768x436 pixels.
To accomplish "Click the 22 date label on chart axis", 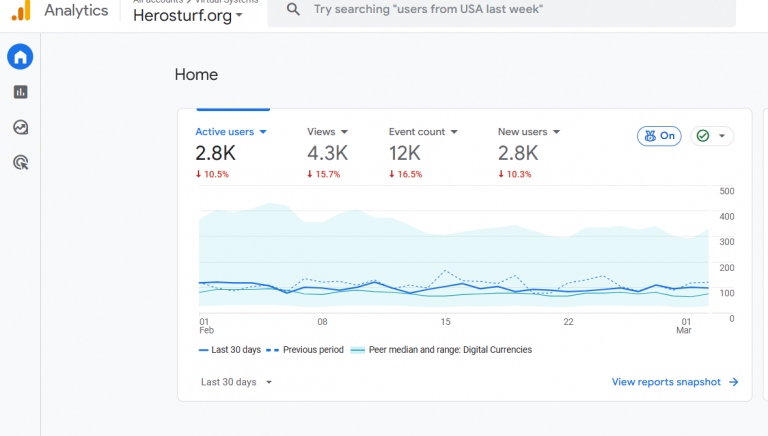I will pos(568,322).
